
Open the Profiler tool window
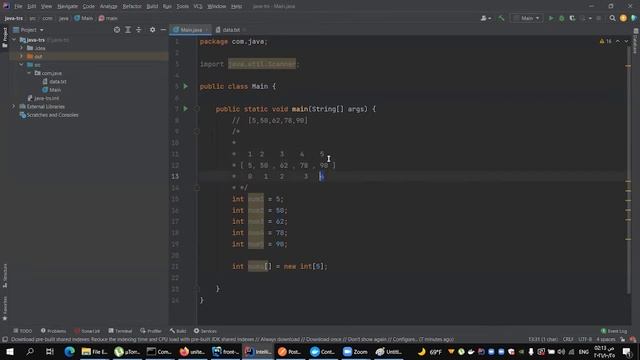(x=151, y=331)
